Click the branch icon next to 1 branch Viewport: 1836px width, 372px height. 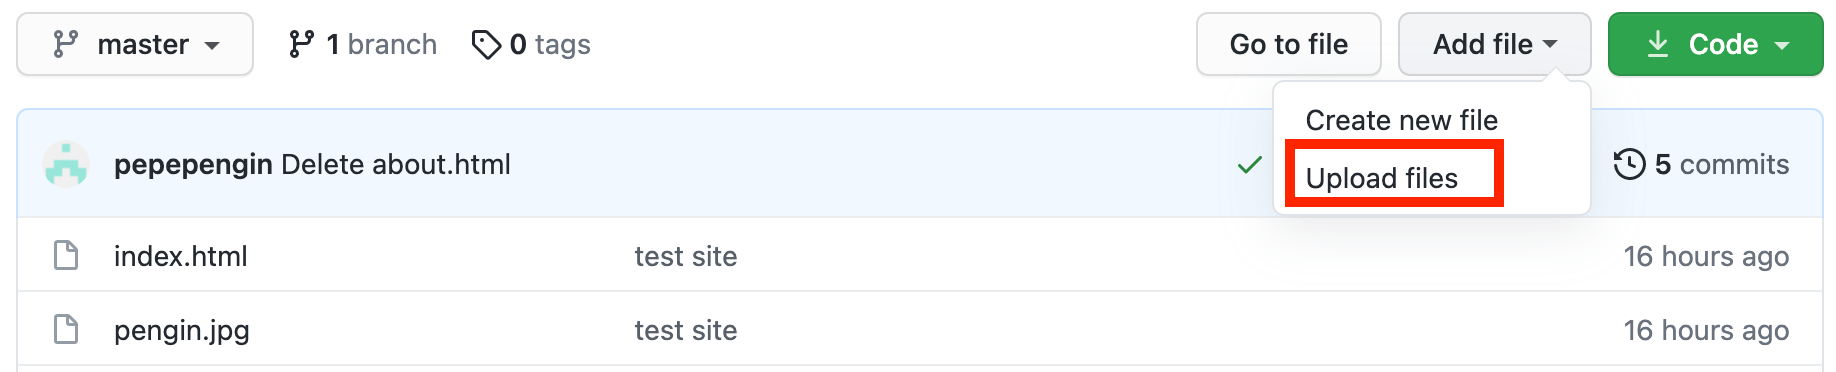pyautogui.click(x=301, y=44)
